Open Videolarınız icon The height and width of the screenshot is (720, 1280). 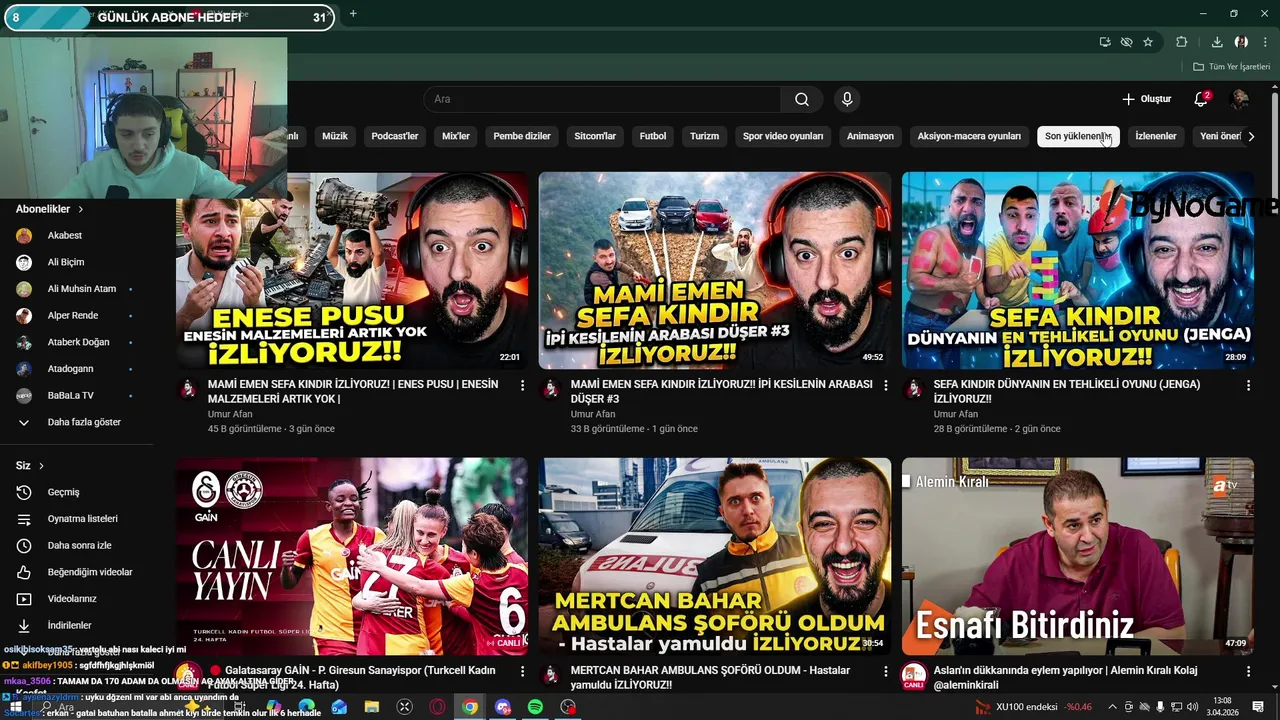[x=24, y=599]
